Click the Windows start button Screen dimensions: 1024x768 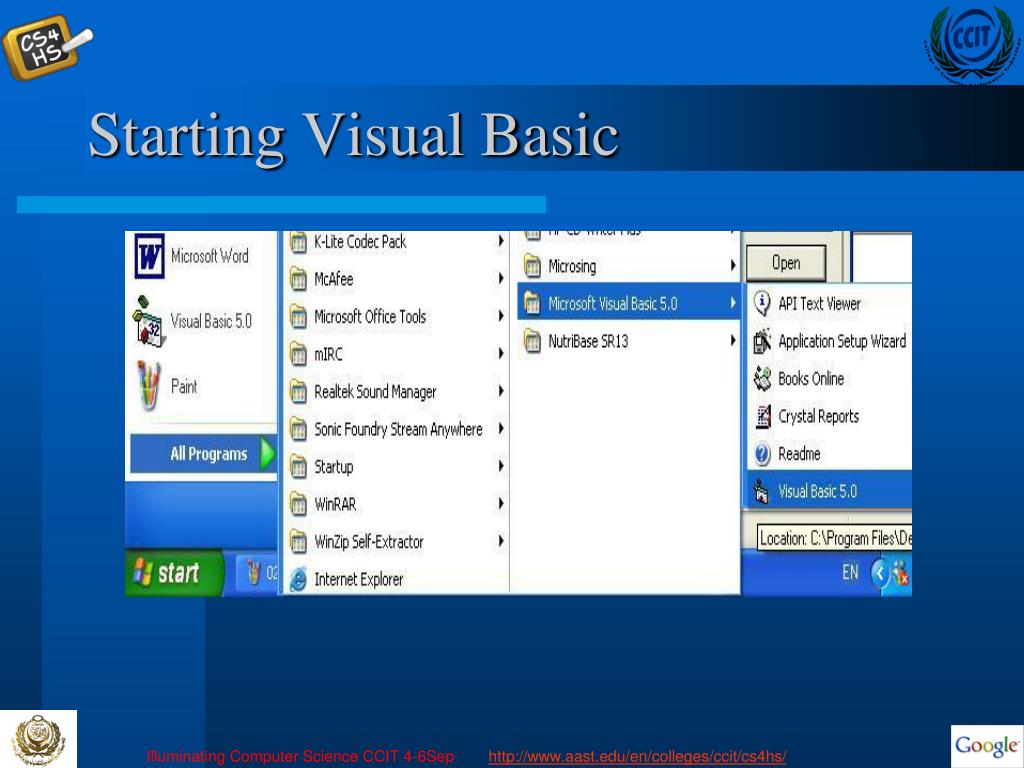[173, 573]
